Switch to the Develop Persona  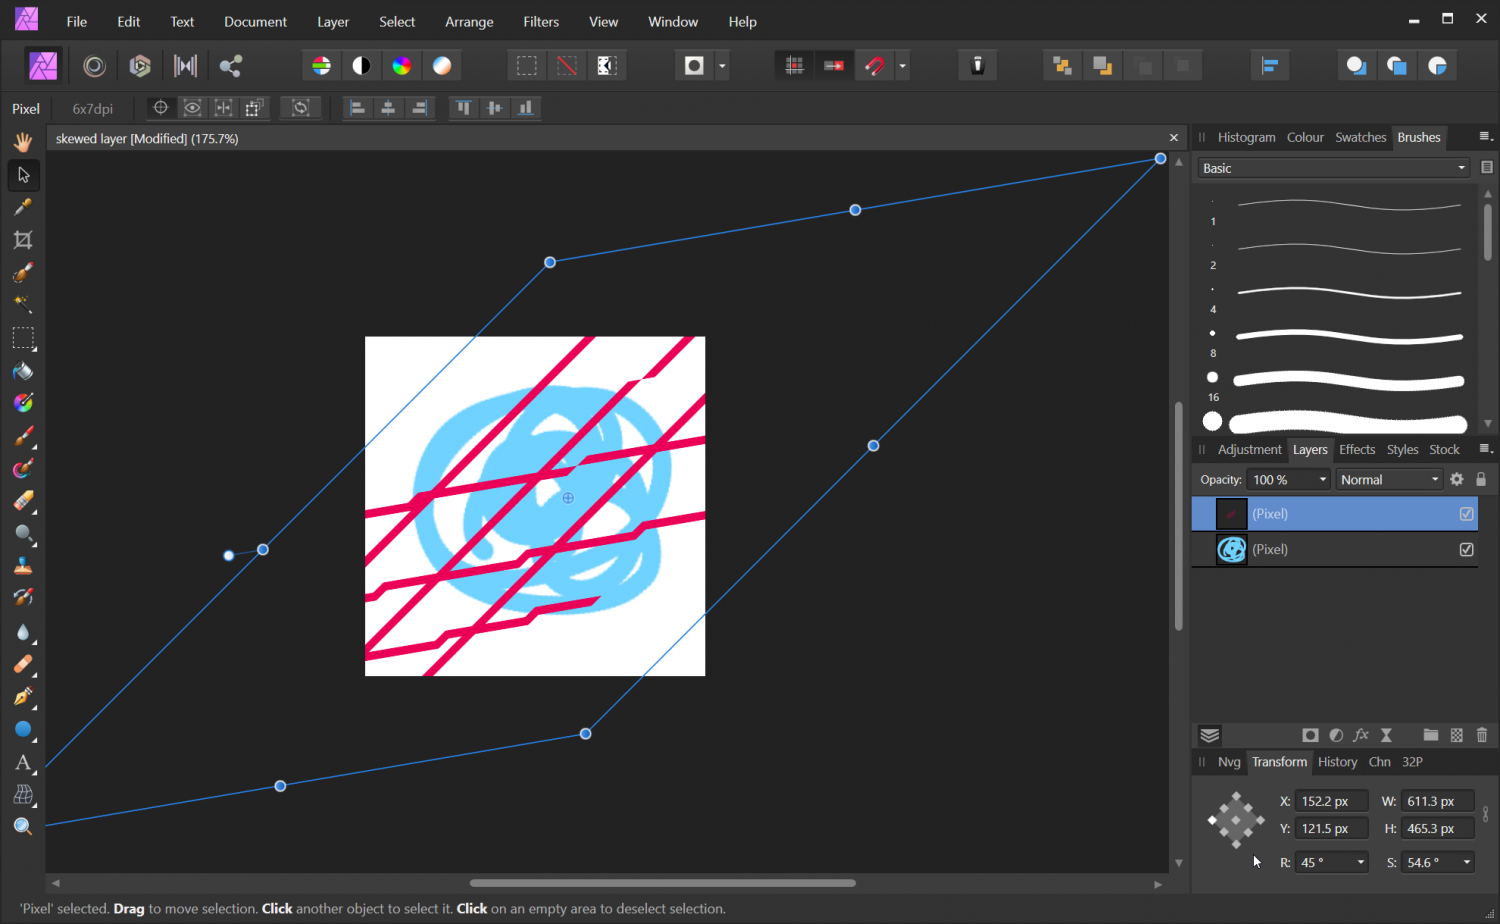[x=140, y=66]
